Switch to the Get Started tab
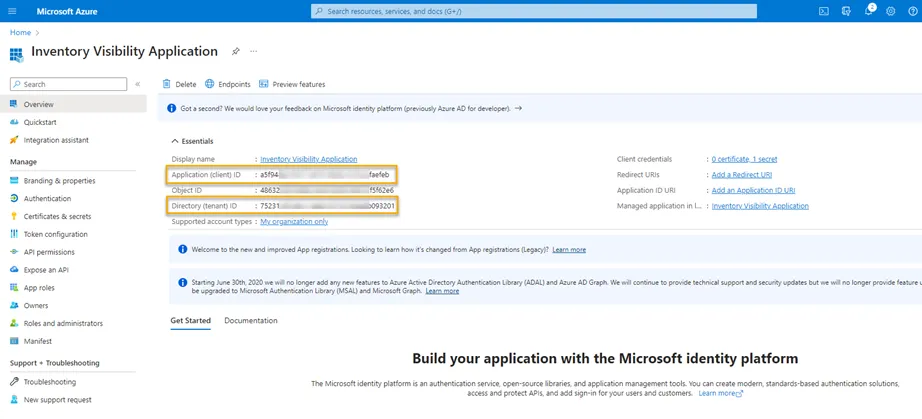Image resolution: width=922 pixels, height=419 pixels. (x=191, y=321)
